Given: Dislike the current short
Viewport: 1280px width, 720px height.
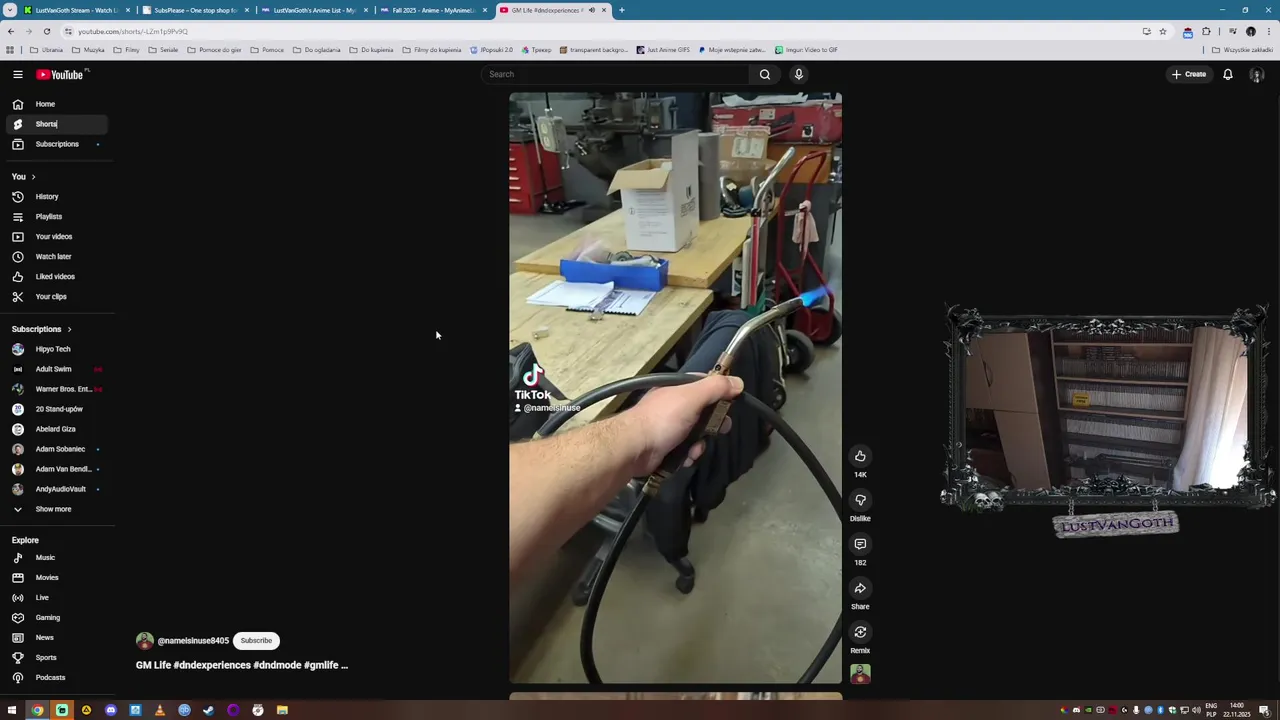Looking at the screenshot, I should click(860, 500).
